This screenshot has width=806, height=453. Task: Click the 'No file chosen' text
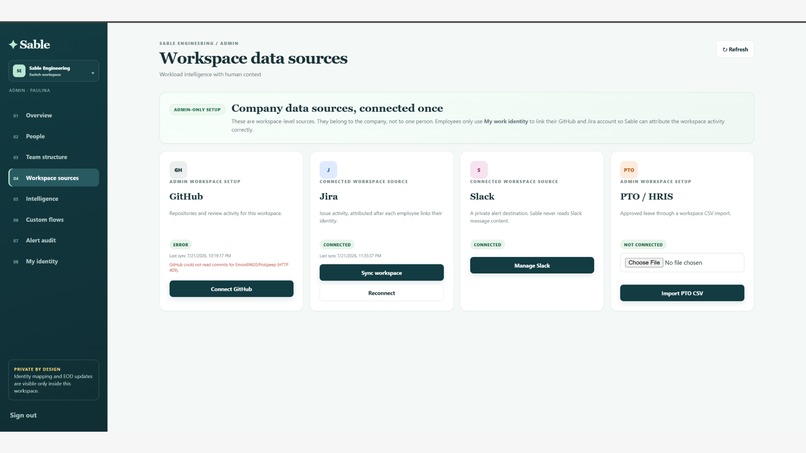(683, 263)
